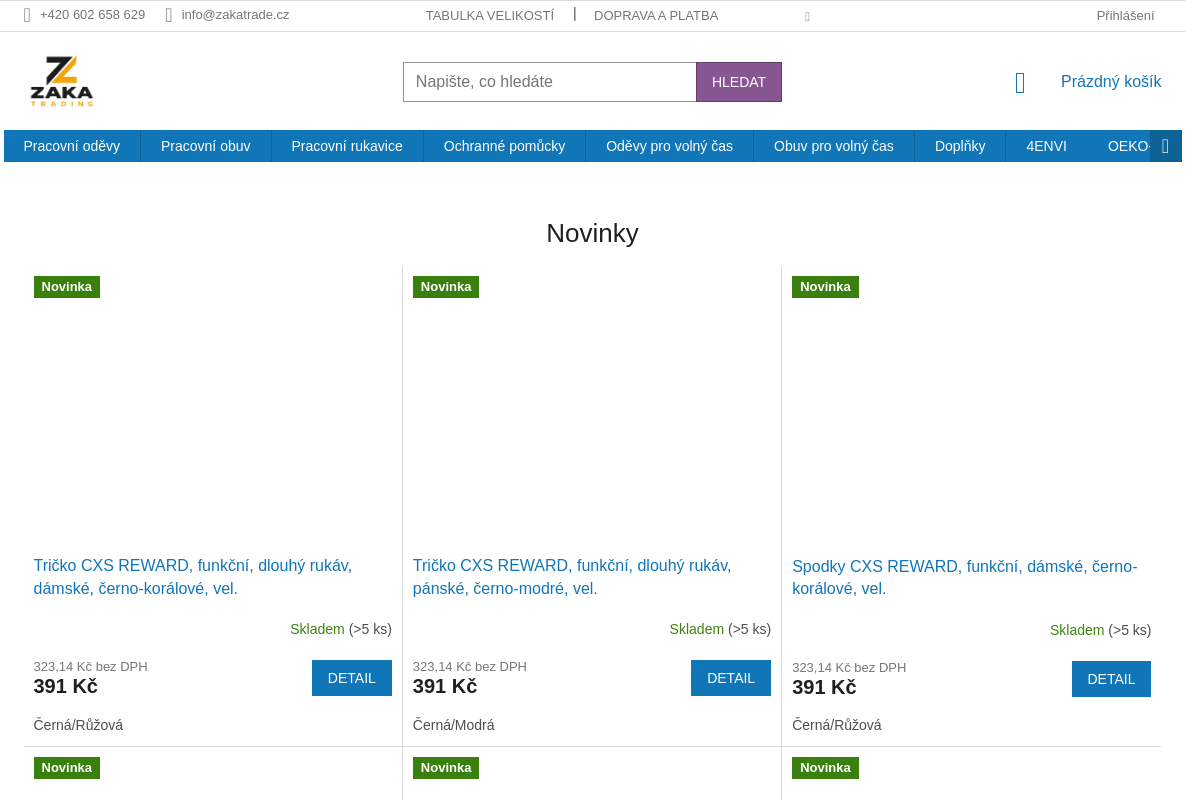This screenshot has height=800, width=1200.
Task: Open the Pracovní obuv category
Action: click(206, 146)
